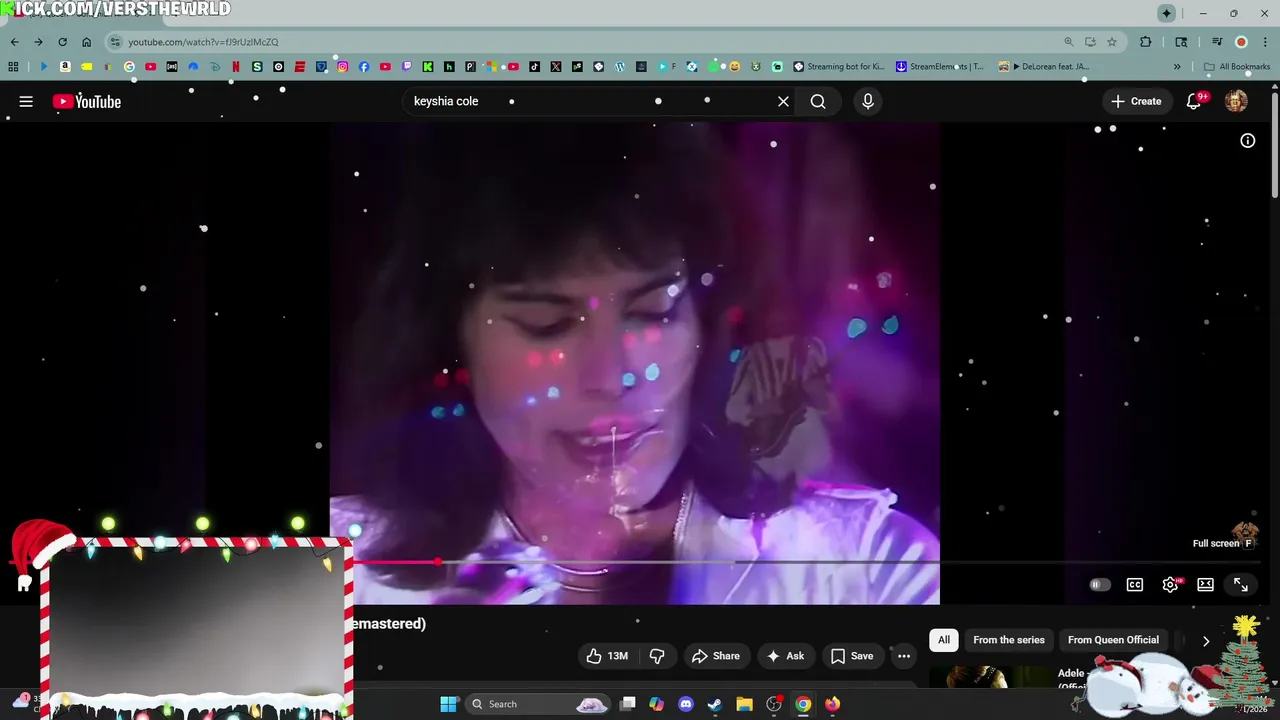The image size is (1280, 720).
Task: Open Steam from the taskbar
Action: [x=714, y=704]
